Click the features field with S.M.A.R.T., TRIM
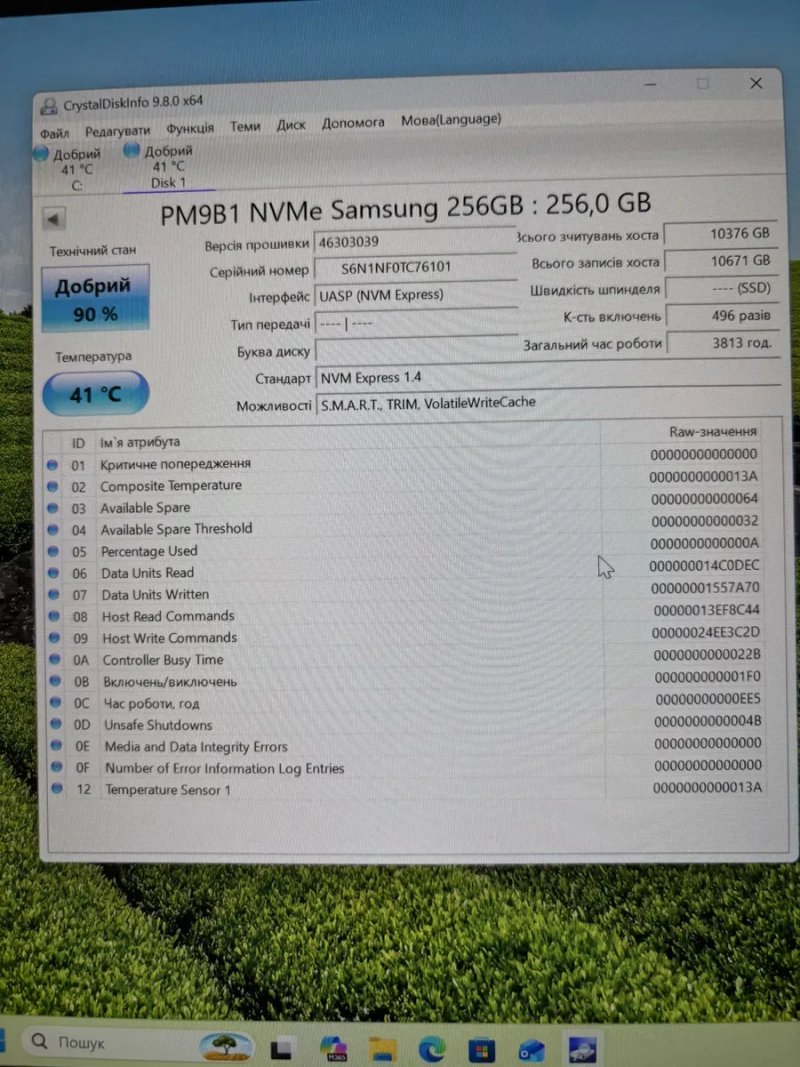800x1067 pixels. [548, 402]
